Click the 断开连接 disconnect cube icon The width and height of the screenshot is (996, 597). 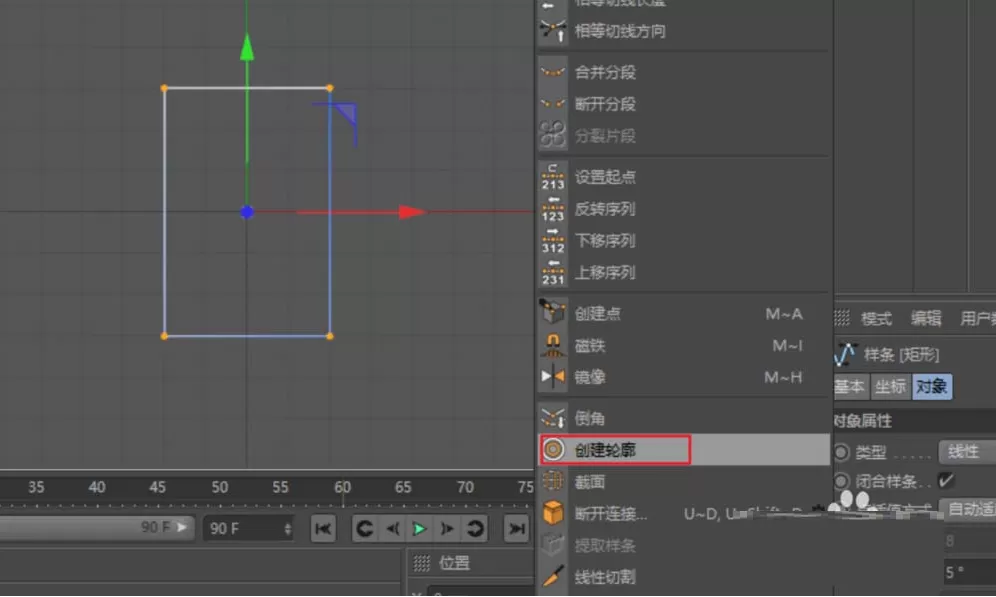coord(553,513)
